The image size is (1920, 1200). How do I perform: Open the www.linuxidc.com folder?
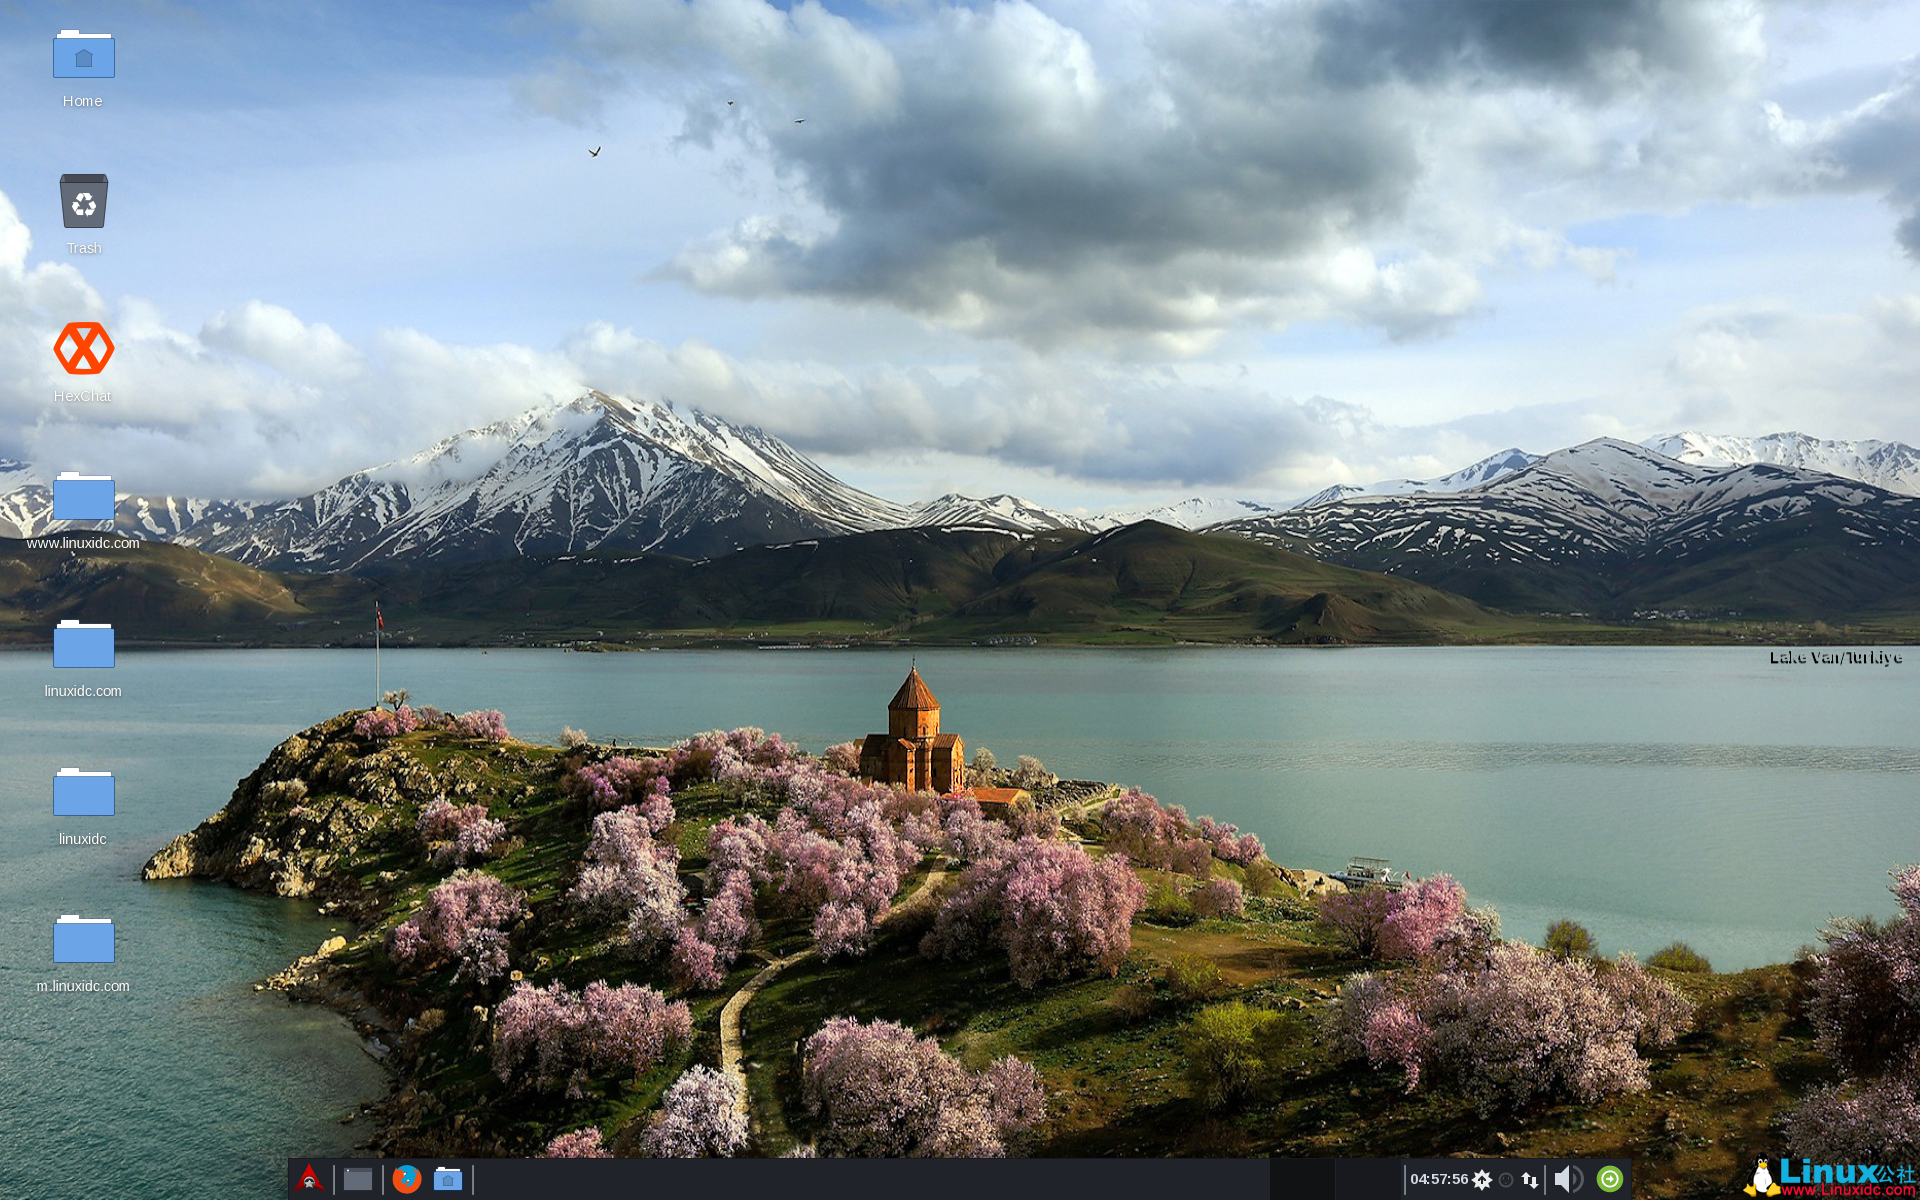click(84, 498)
